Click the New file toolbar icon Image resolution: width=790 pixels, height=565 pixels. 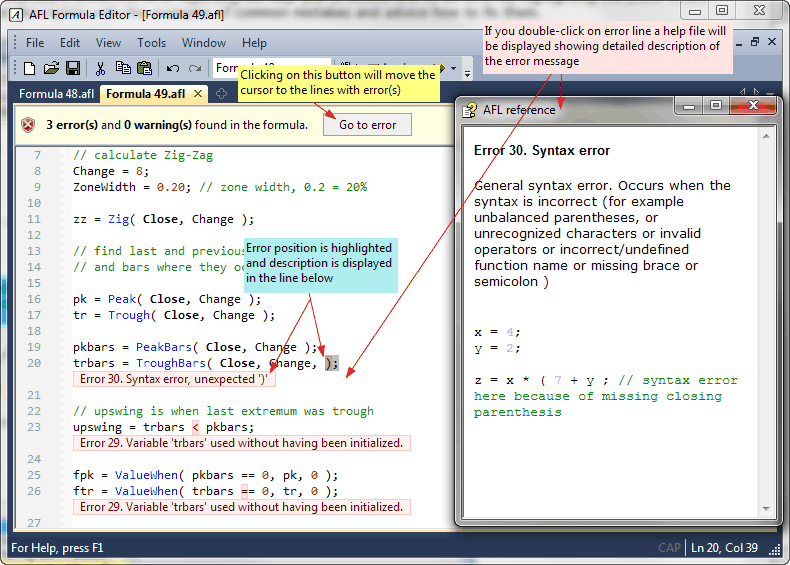pyautogui.click(x=29, y=68)
